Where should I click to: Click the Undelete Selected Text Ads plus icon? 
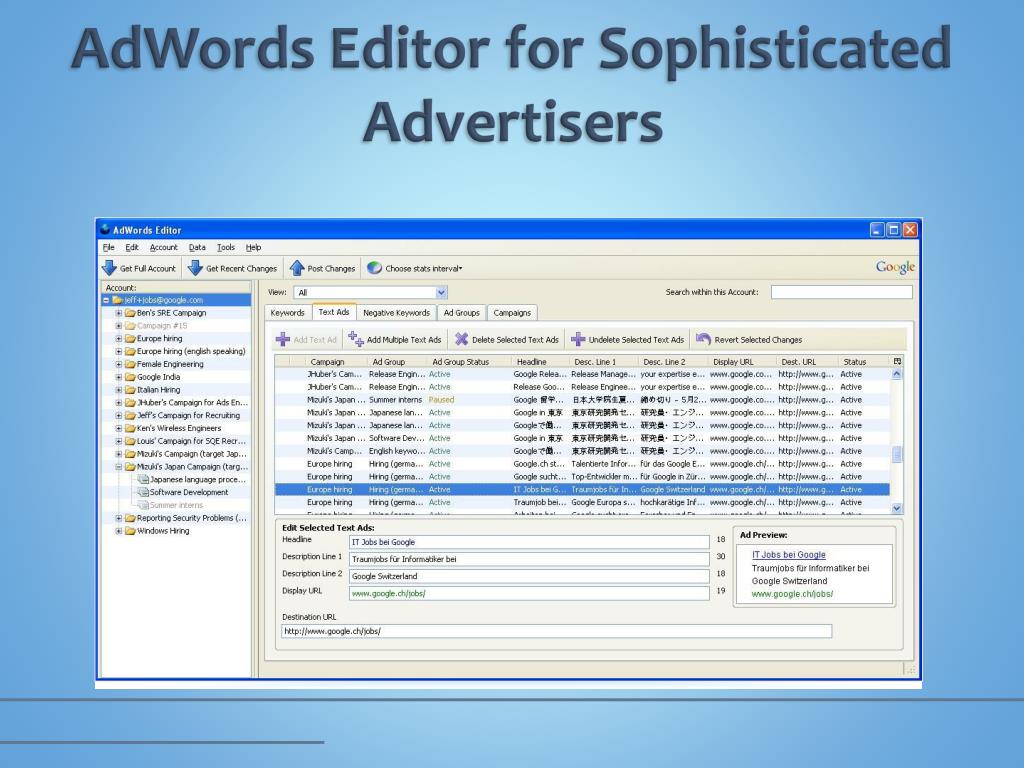(578, 339)
